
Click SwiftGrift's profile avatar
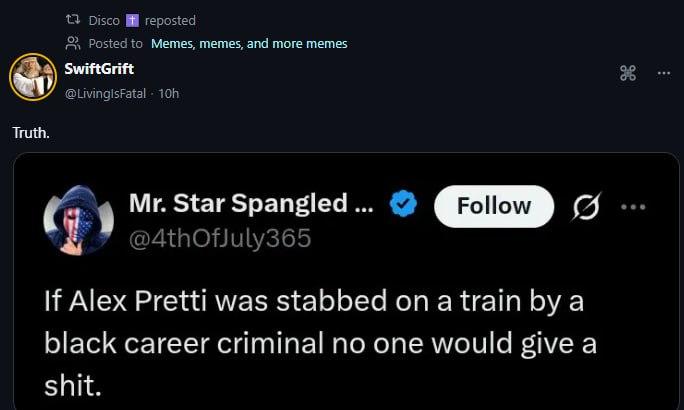pyautogui.click(x=32, y=77)
